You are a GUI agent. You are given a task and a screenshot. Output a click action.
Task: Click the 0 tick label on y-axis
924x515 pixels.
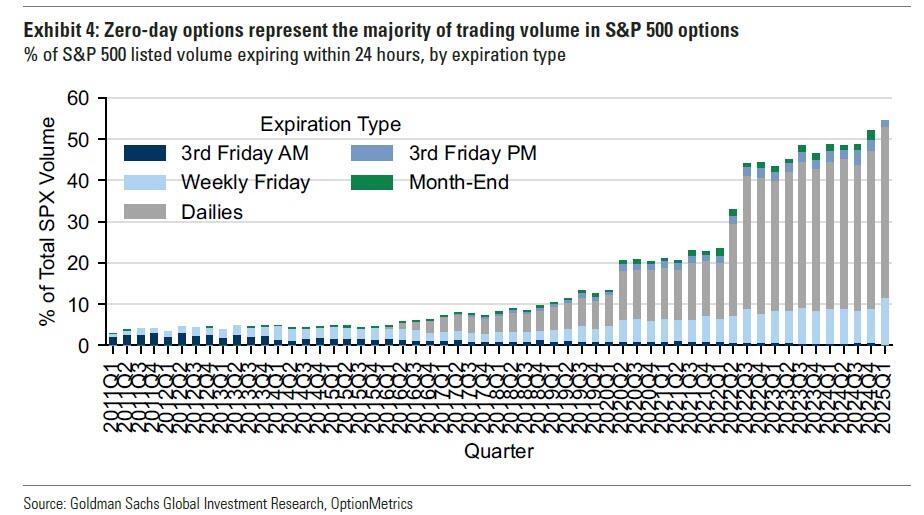(x=84, y=346)
